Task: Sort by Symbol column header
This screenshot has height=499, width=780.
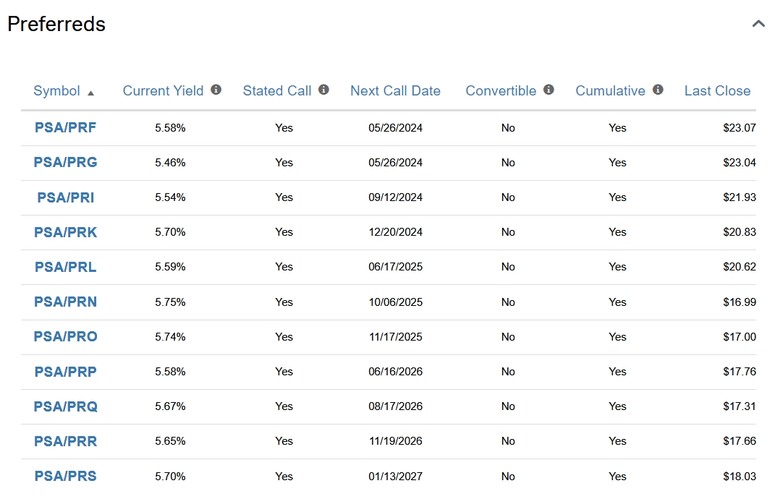Action: [56, 91]
